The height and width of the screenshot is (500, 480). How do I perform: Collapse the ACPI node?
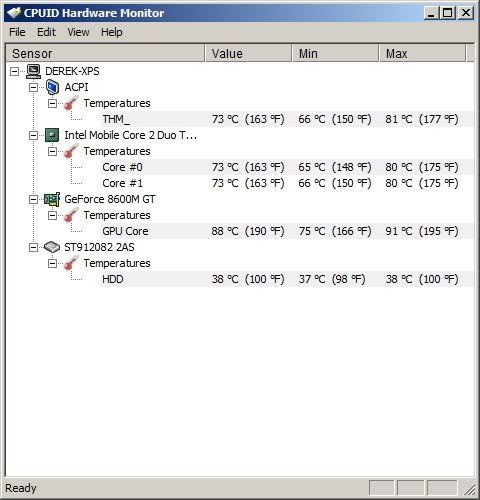click(x=33, y=87)
